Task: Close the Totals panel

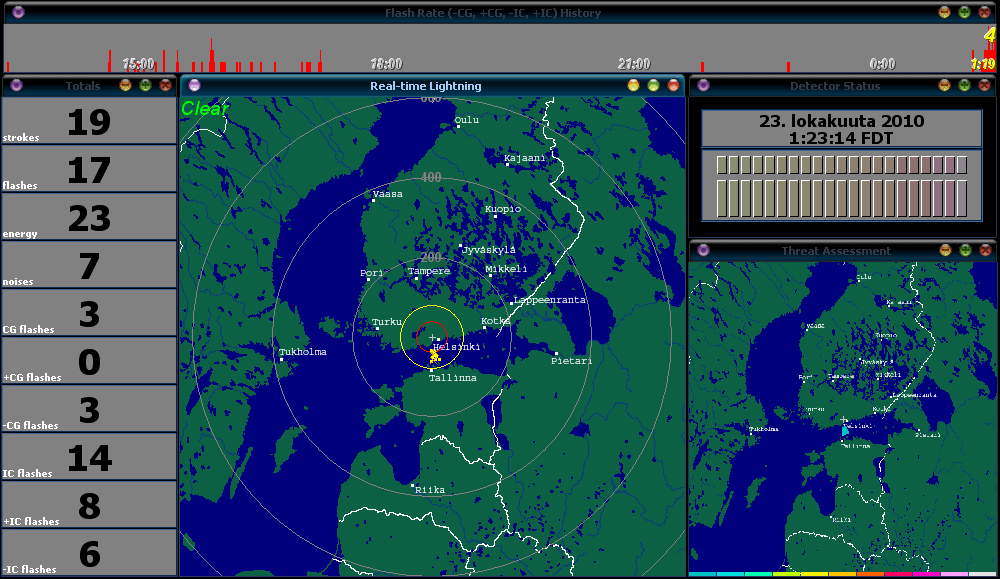Action: coord(165,85)
